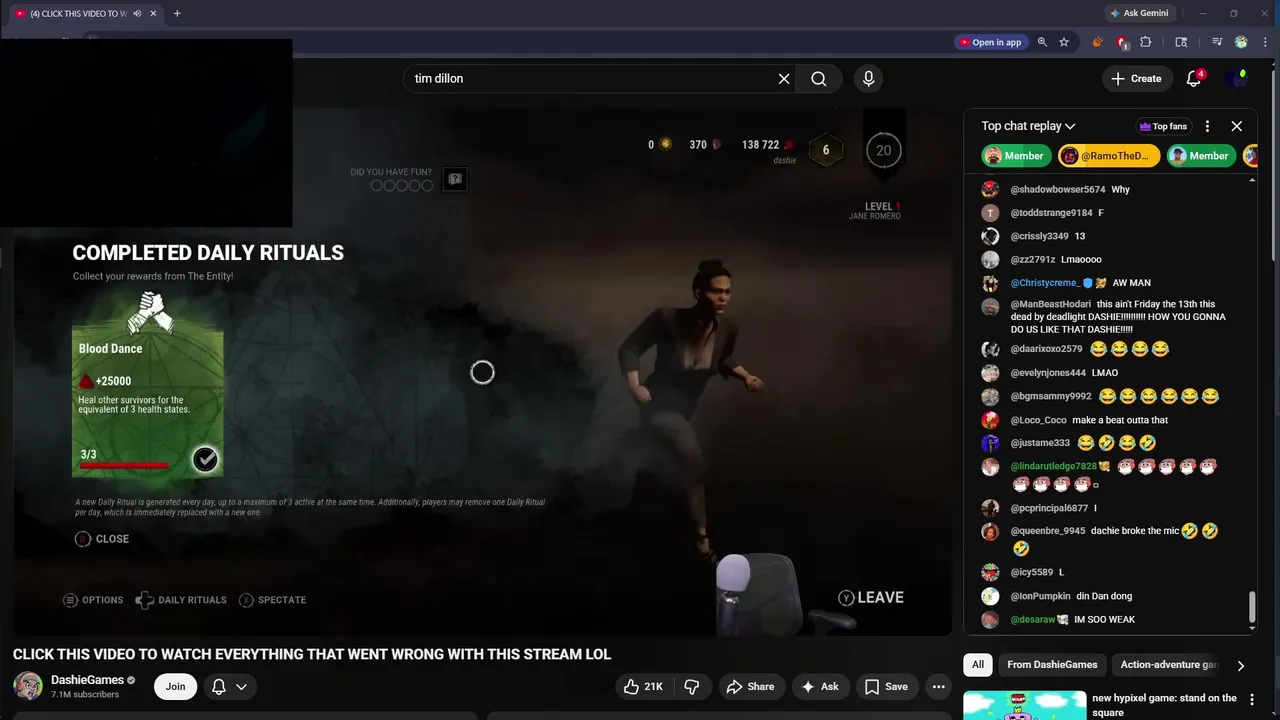
Task: Click the first green Member chip
Action: click(1015, 156)
